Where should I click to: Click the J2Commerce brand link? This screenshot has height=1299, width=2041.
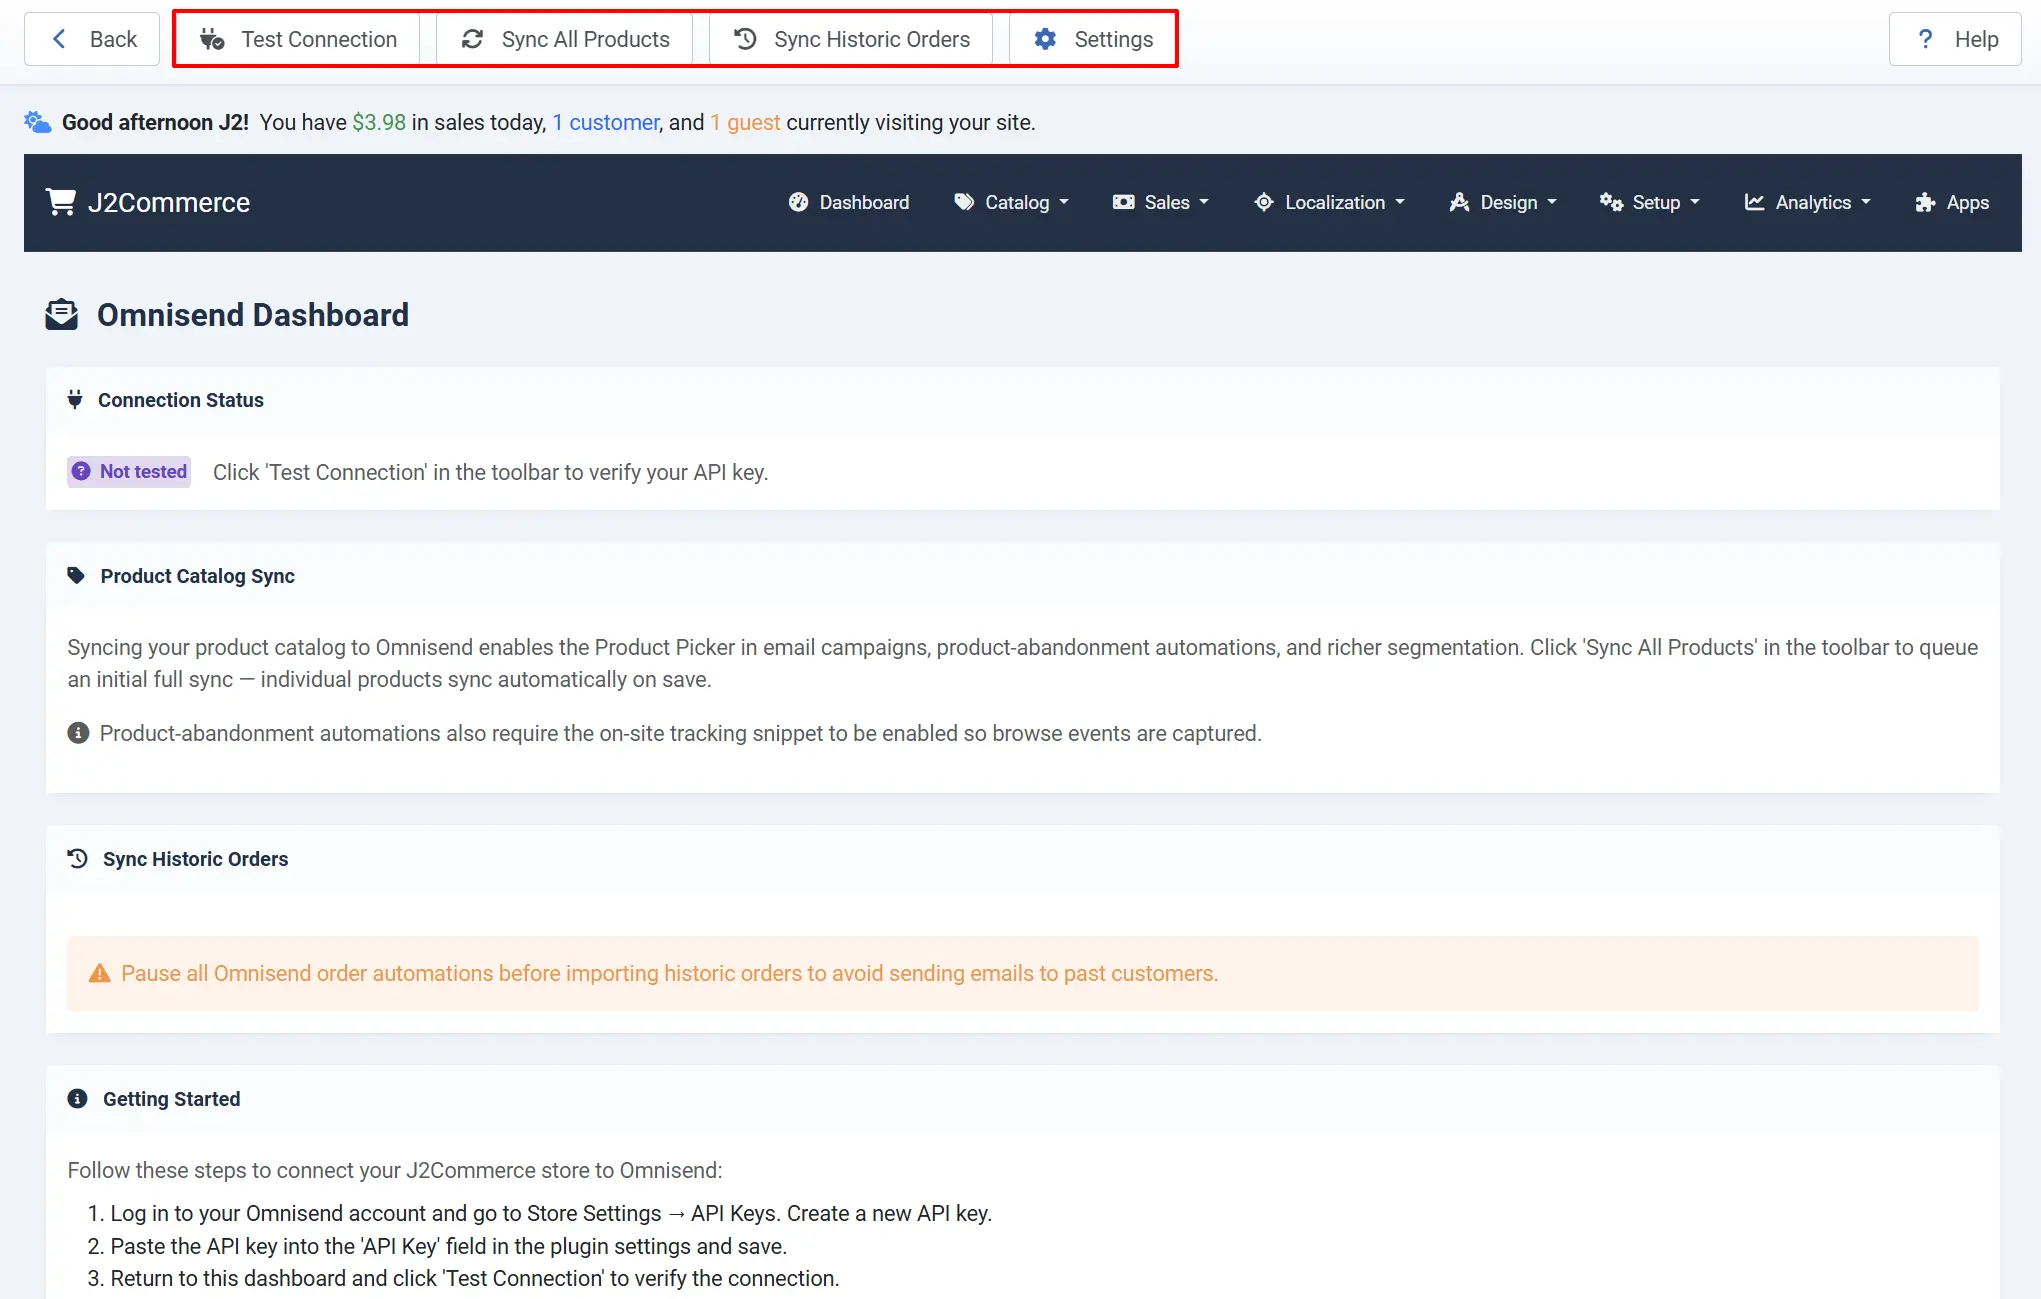pos(148,202)
